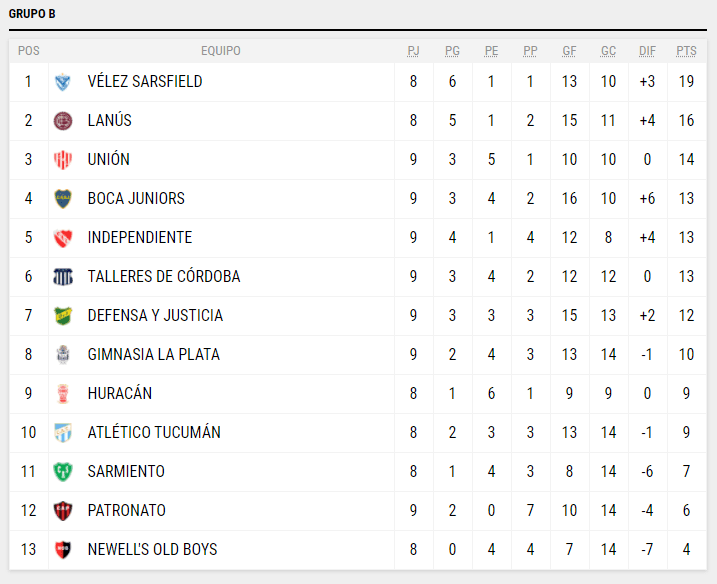Viewport: 717px width, 584px height.
Task: Open the Huracán team name link
Action: (120, 394)
